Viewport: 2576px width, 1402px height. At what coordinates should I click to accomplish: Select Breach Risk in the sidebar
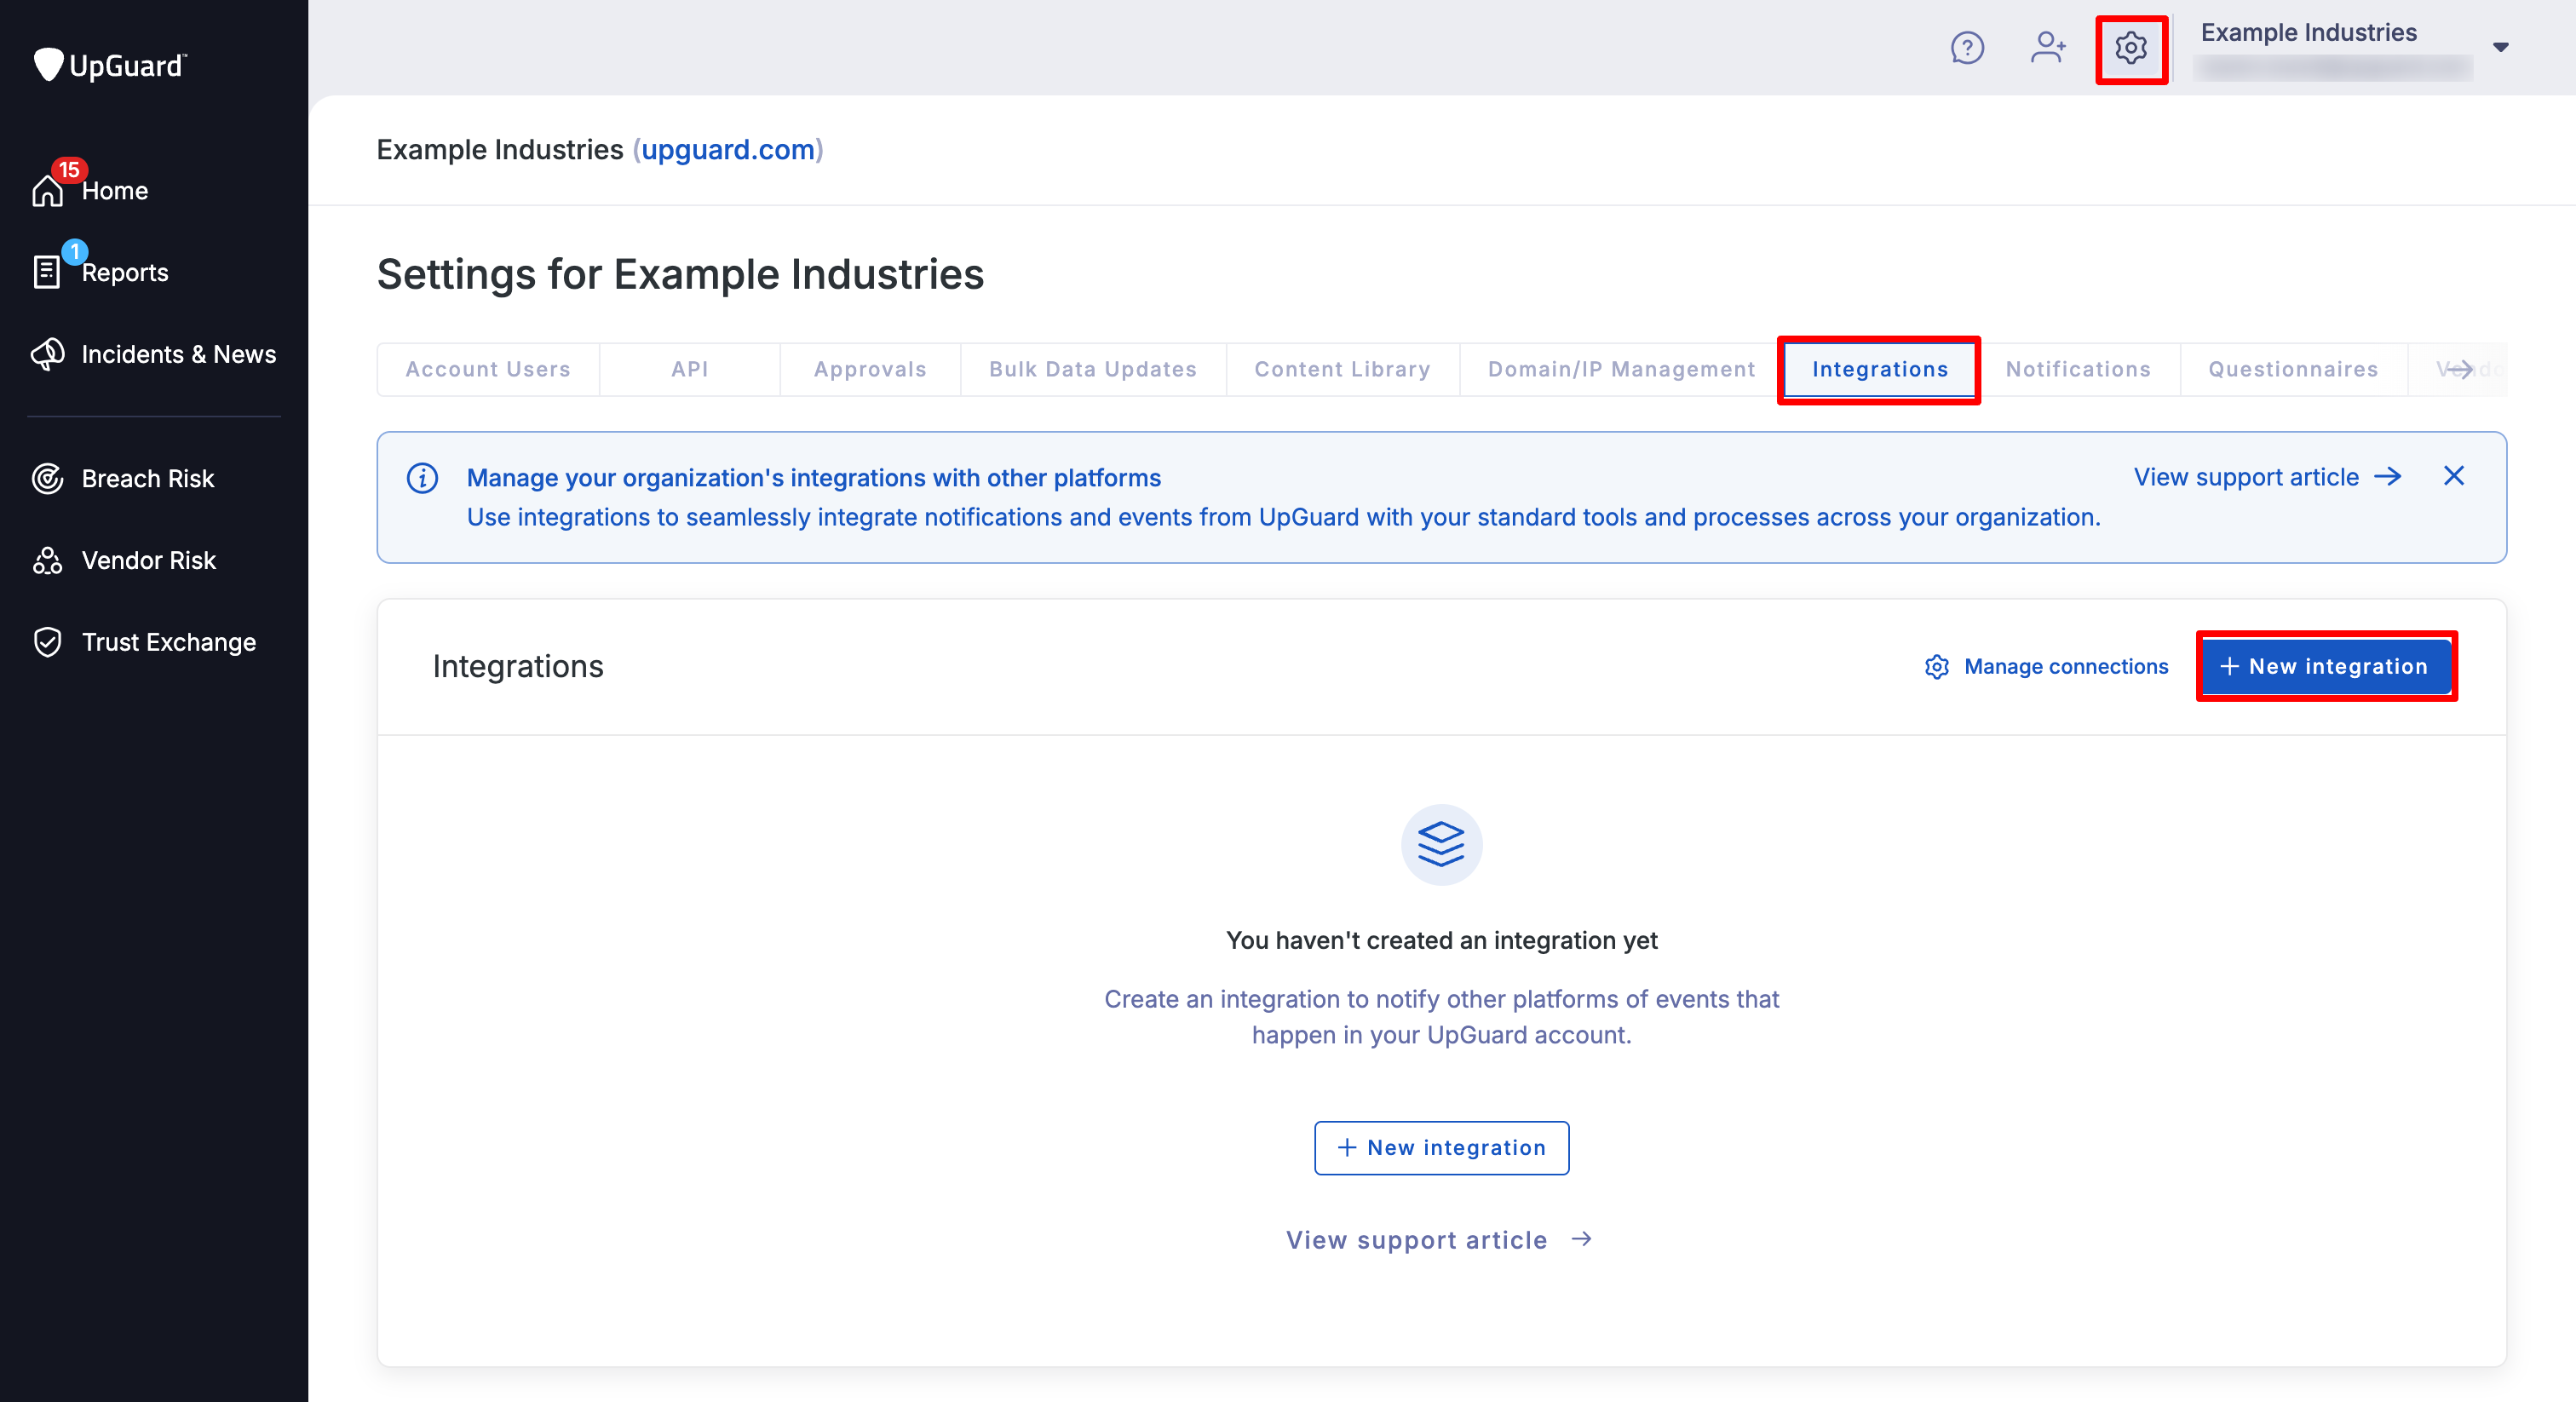coord(147,478)
